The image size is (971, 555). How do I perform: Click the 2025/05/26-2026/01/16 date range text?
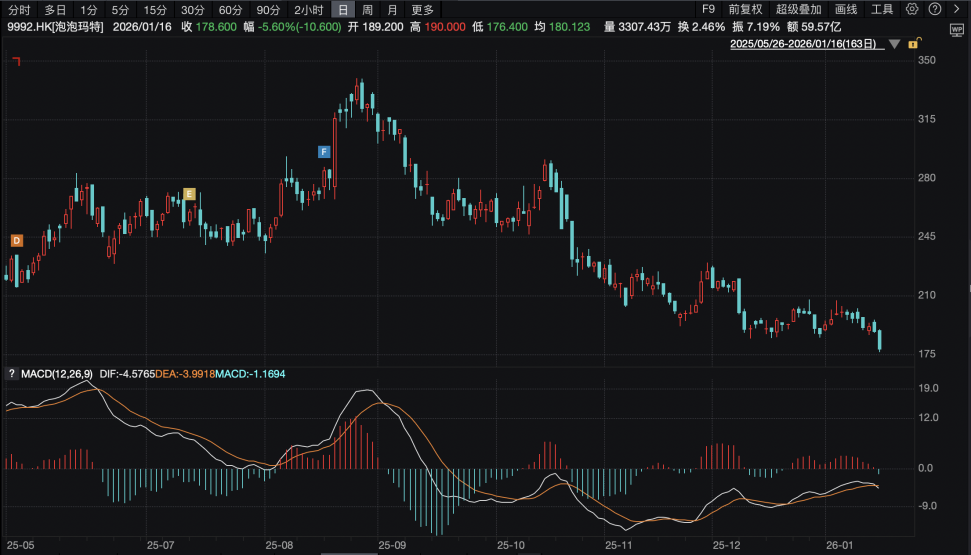click(804, 44)
